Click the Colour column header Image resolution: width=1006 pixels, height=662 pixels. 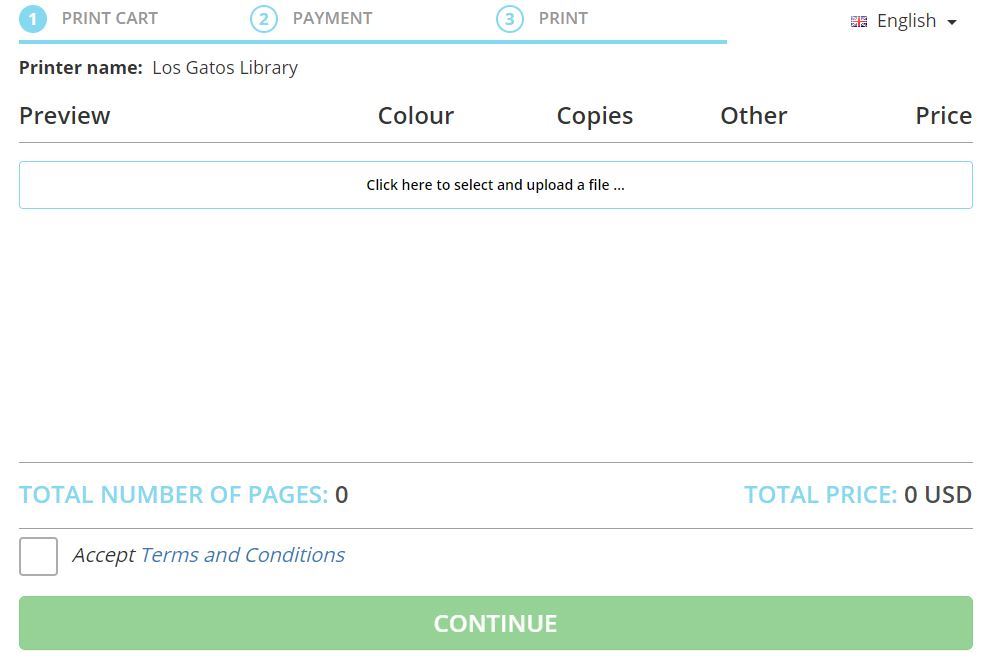[x=416, y=116]
